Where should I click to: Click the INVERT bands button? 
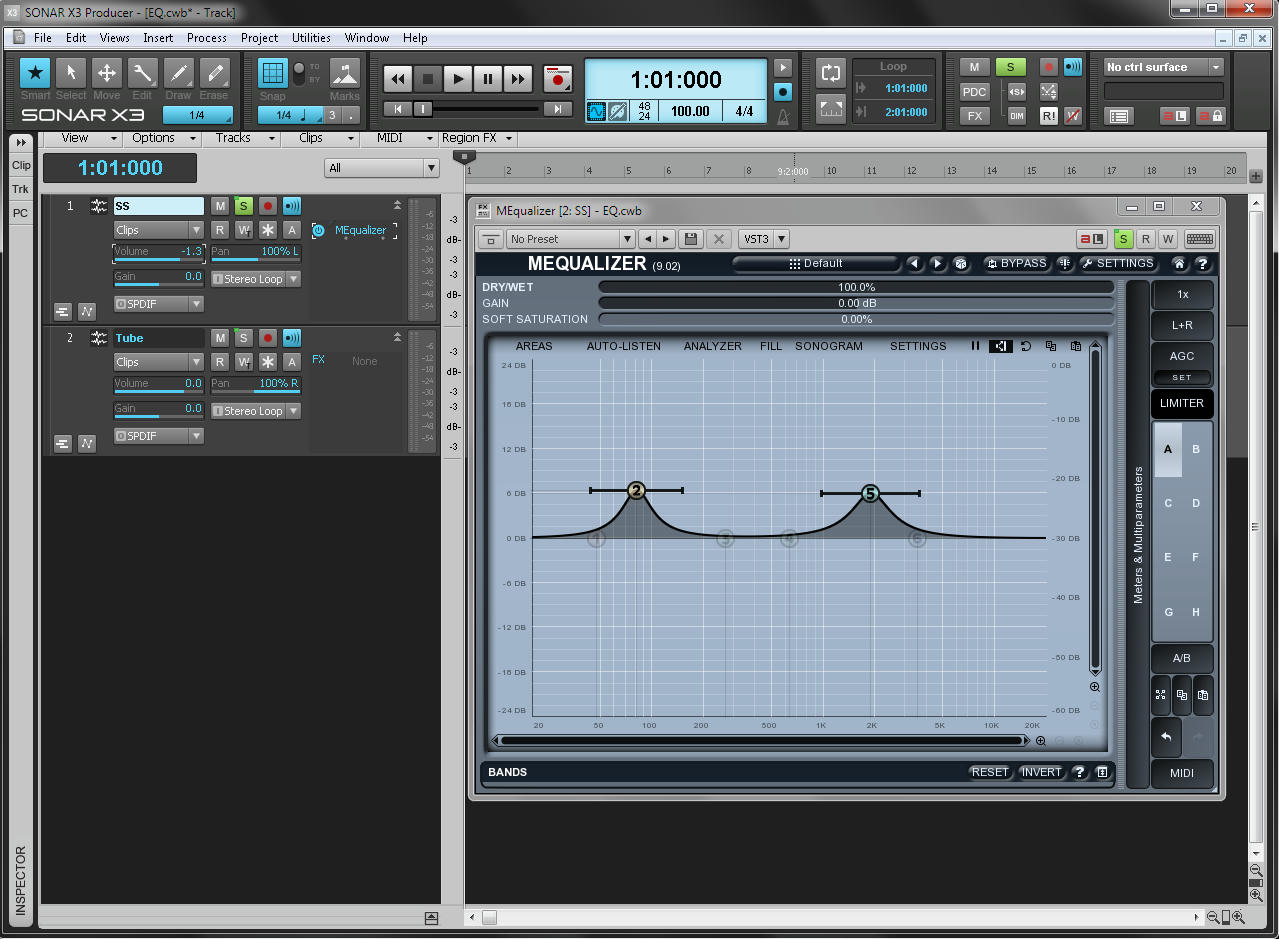click(x=1041, y=772)
